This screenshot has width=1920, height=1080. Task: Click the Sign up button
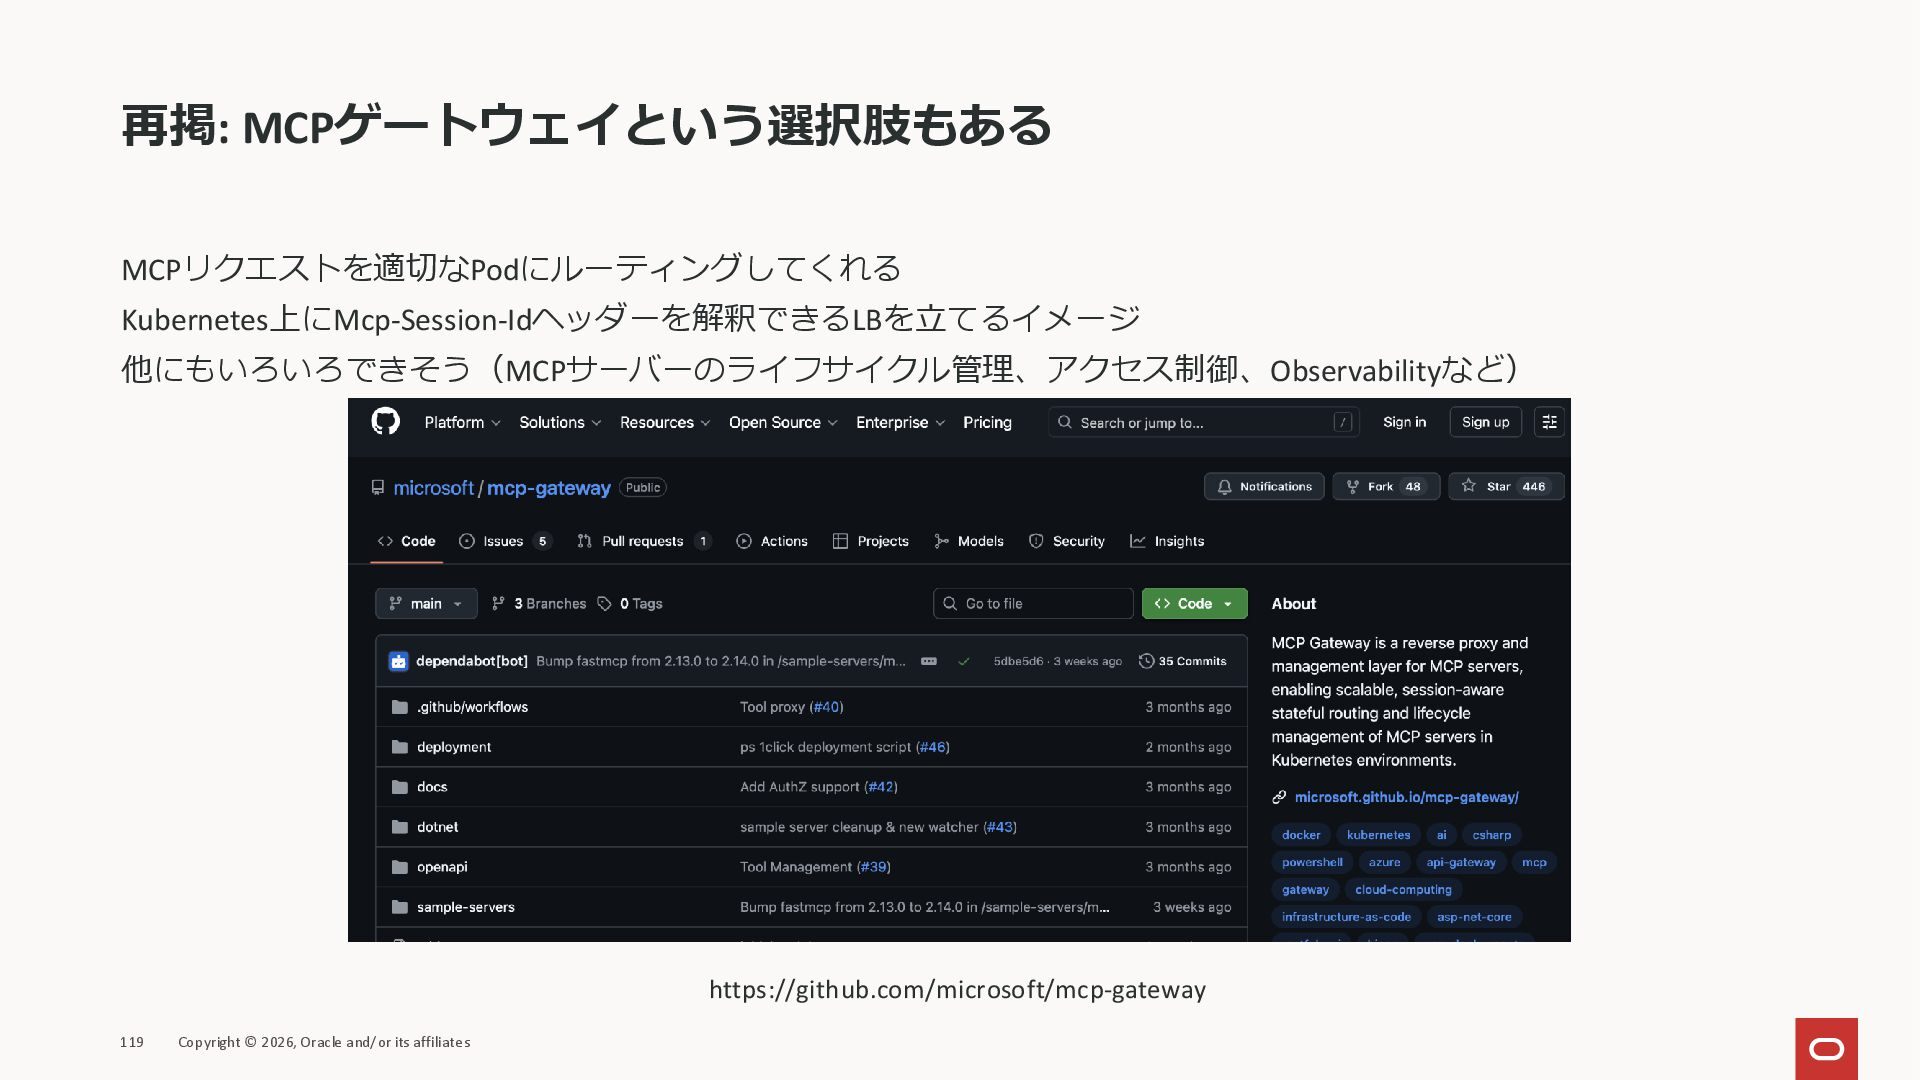(1485, 422)
